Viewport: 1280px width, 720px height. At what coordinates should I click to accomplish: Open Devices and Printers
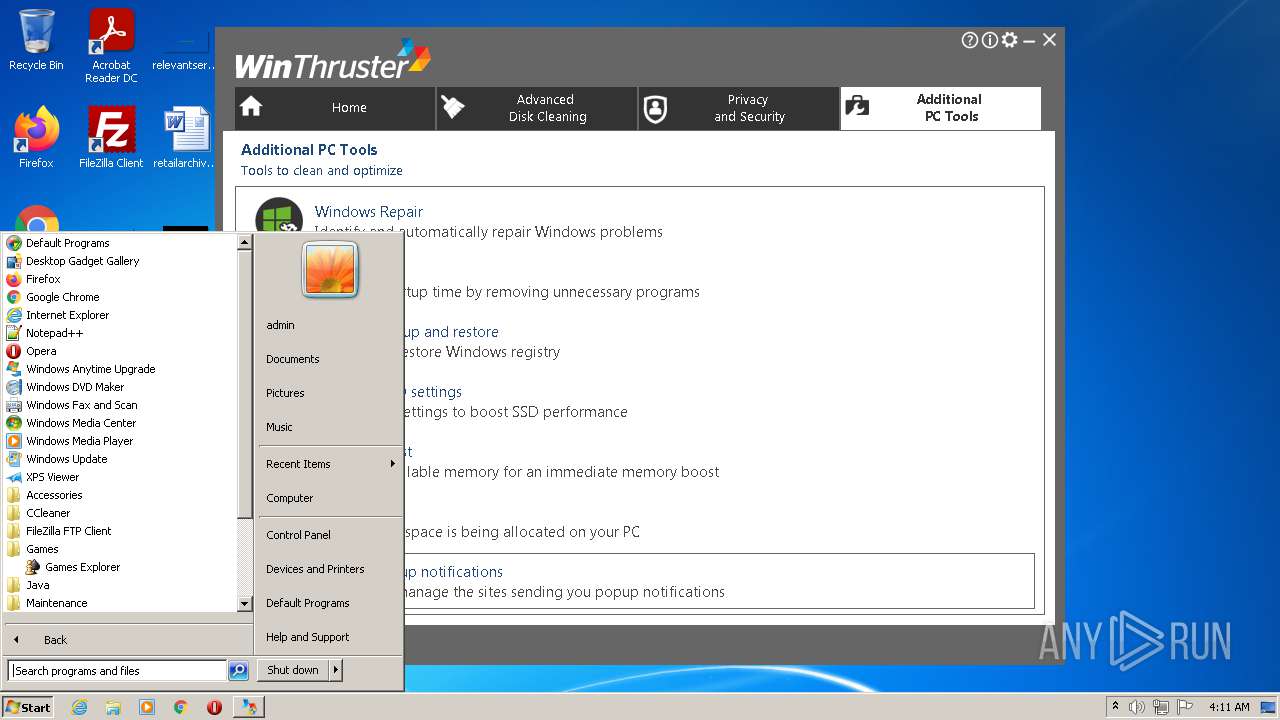tap(315, 569)
